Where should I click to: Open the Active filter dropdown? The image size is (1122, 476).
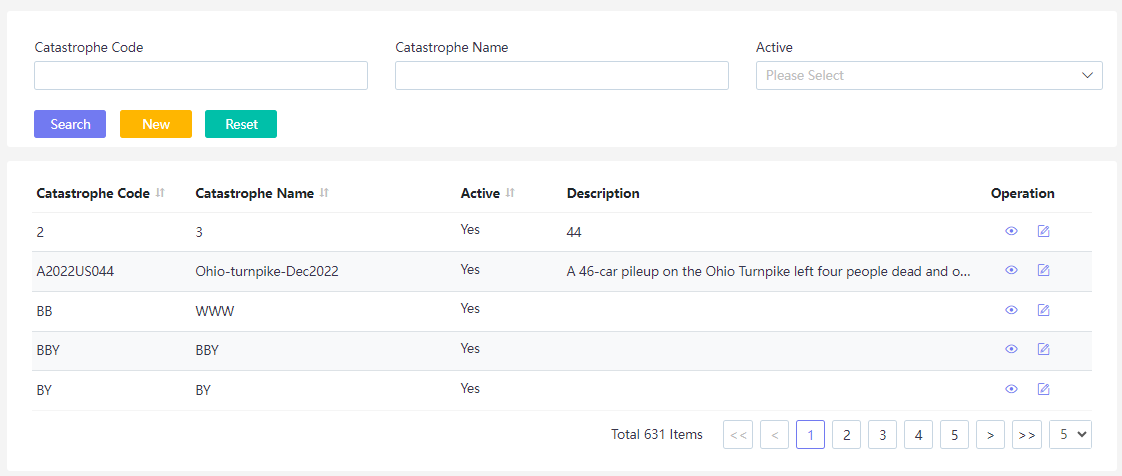[x=929, y=75]
